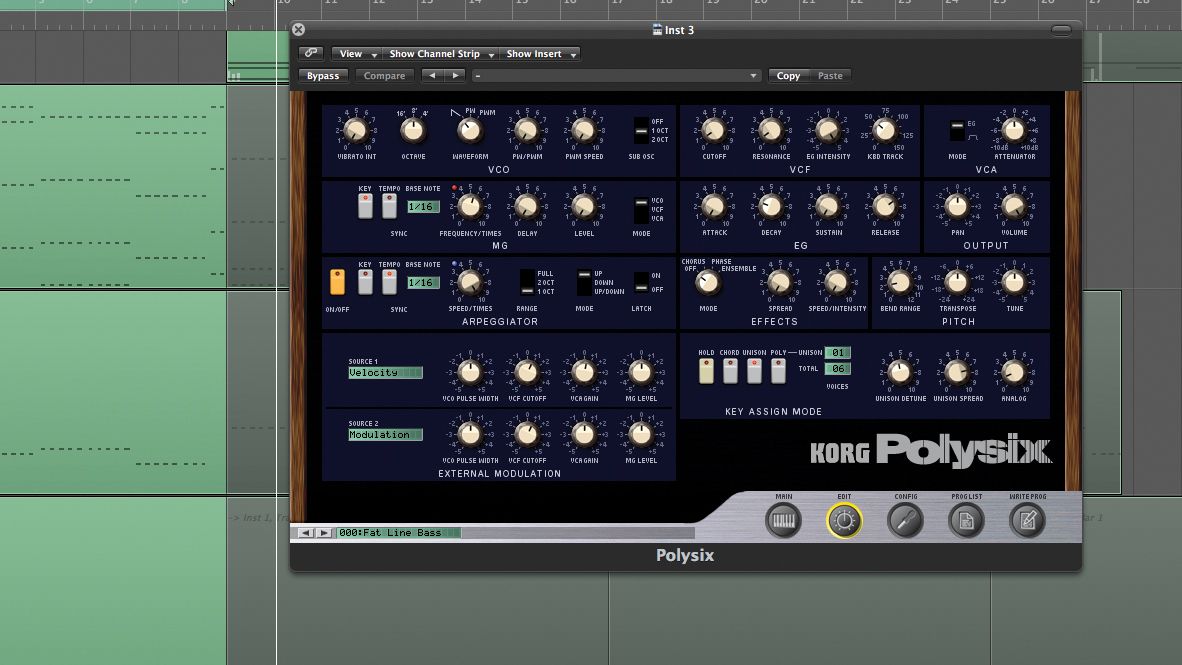Click the Bend Range knob
The height and width of the screenshot is (665, 1182).
899,283
